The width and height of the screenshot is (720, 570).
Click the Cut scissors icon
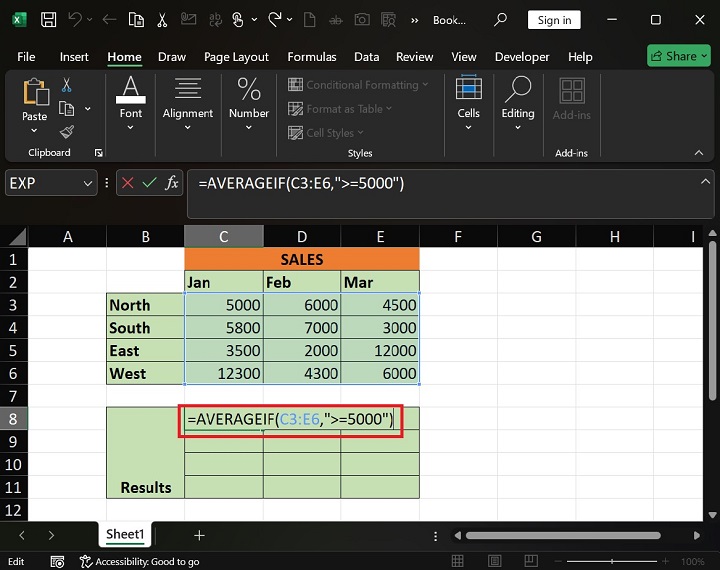[67, 86]
